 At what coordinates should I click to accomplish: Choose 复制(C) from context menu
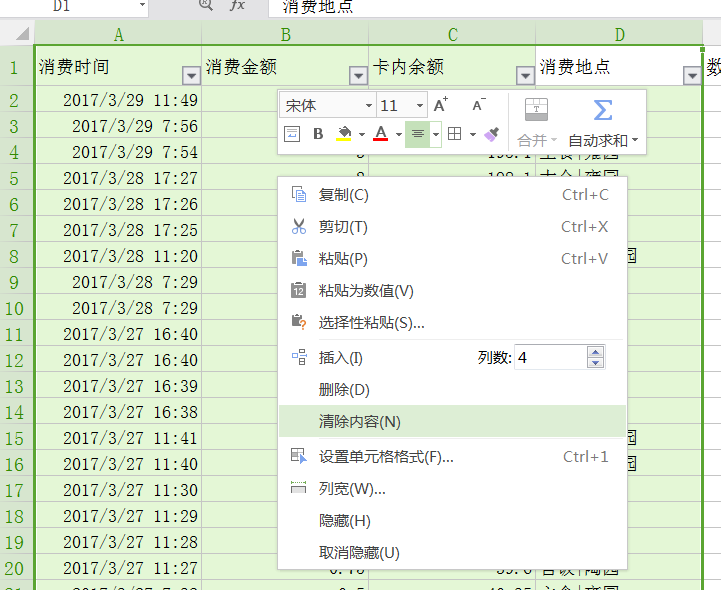[x=452, y=195]
